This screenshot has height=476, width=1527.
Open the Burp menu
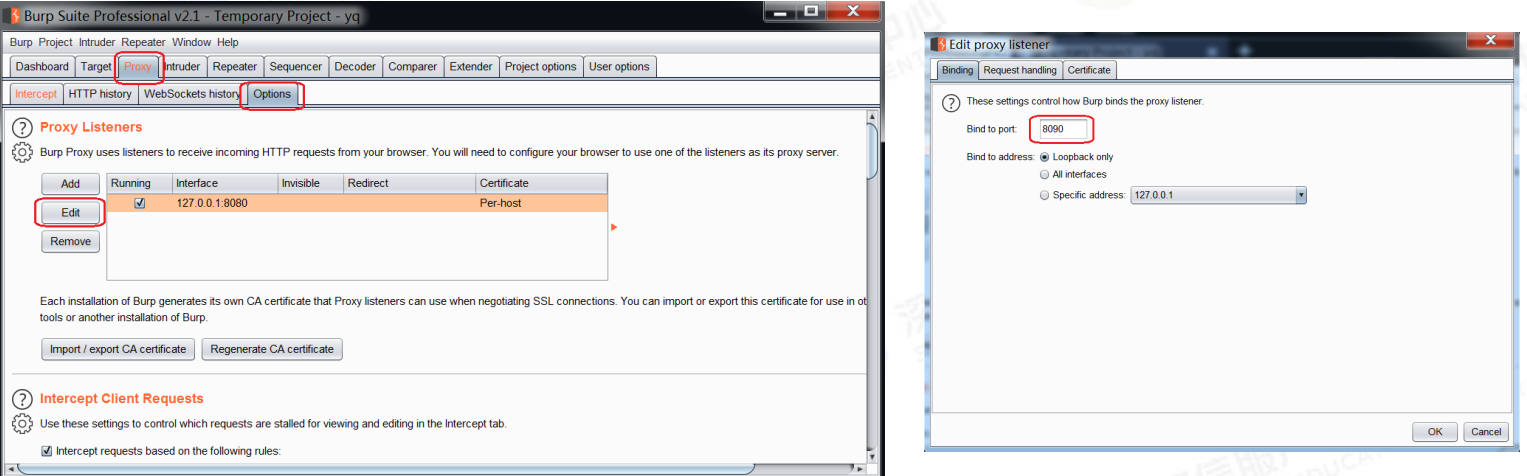21,42
